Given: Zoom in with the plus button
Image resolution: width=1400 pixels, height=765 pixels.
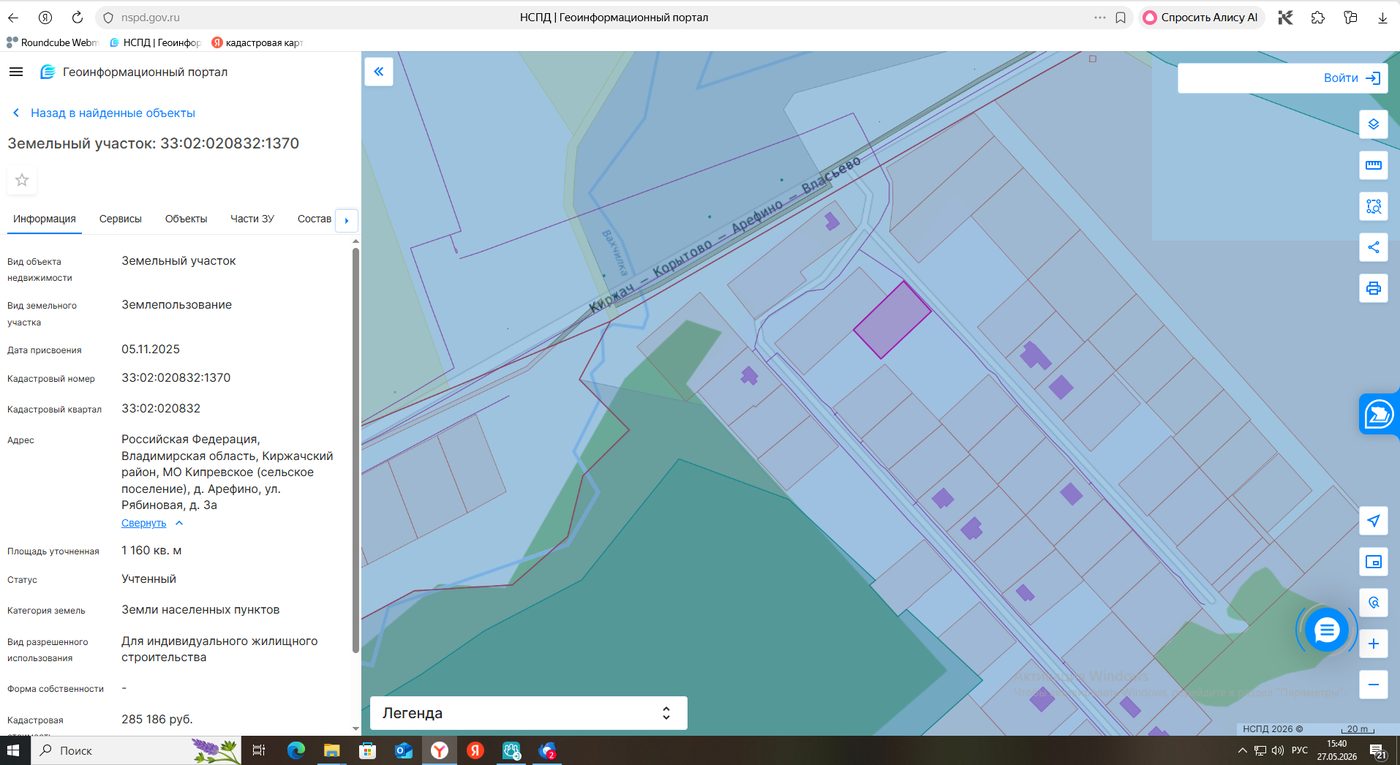Looking at the screenshot, I should click(1373, 644).
